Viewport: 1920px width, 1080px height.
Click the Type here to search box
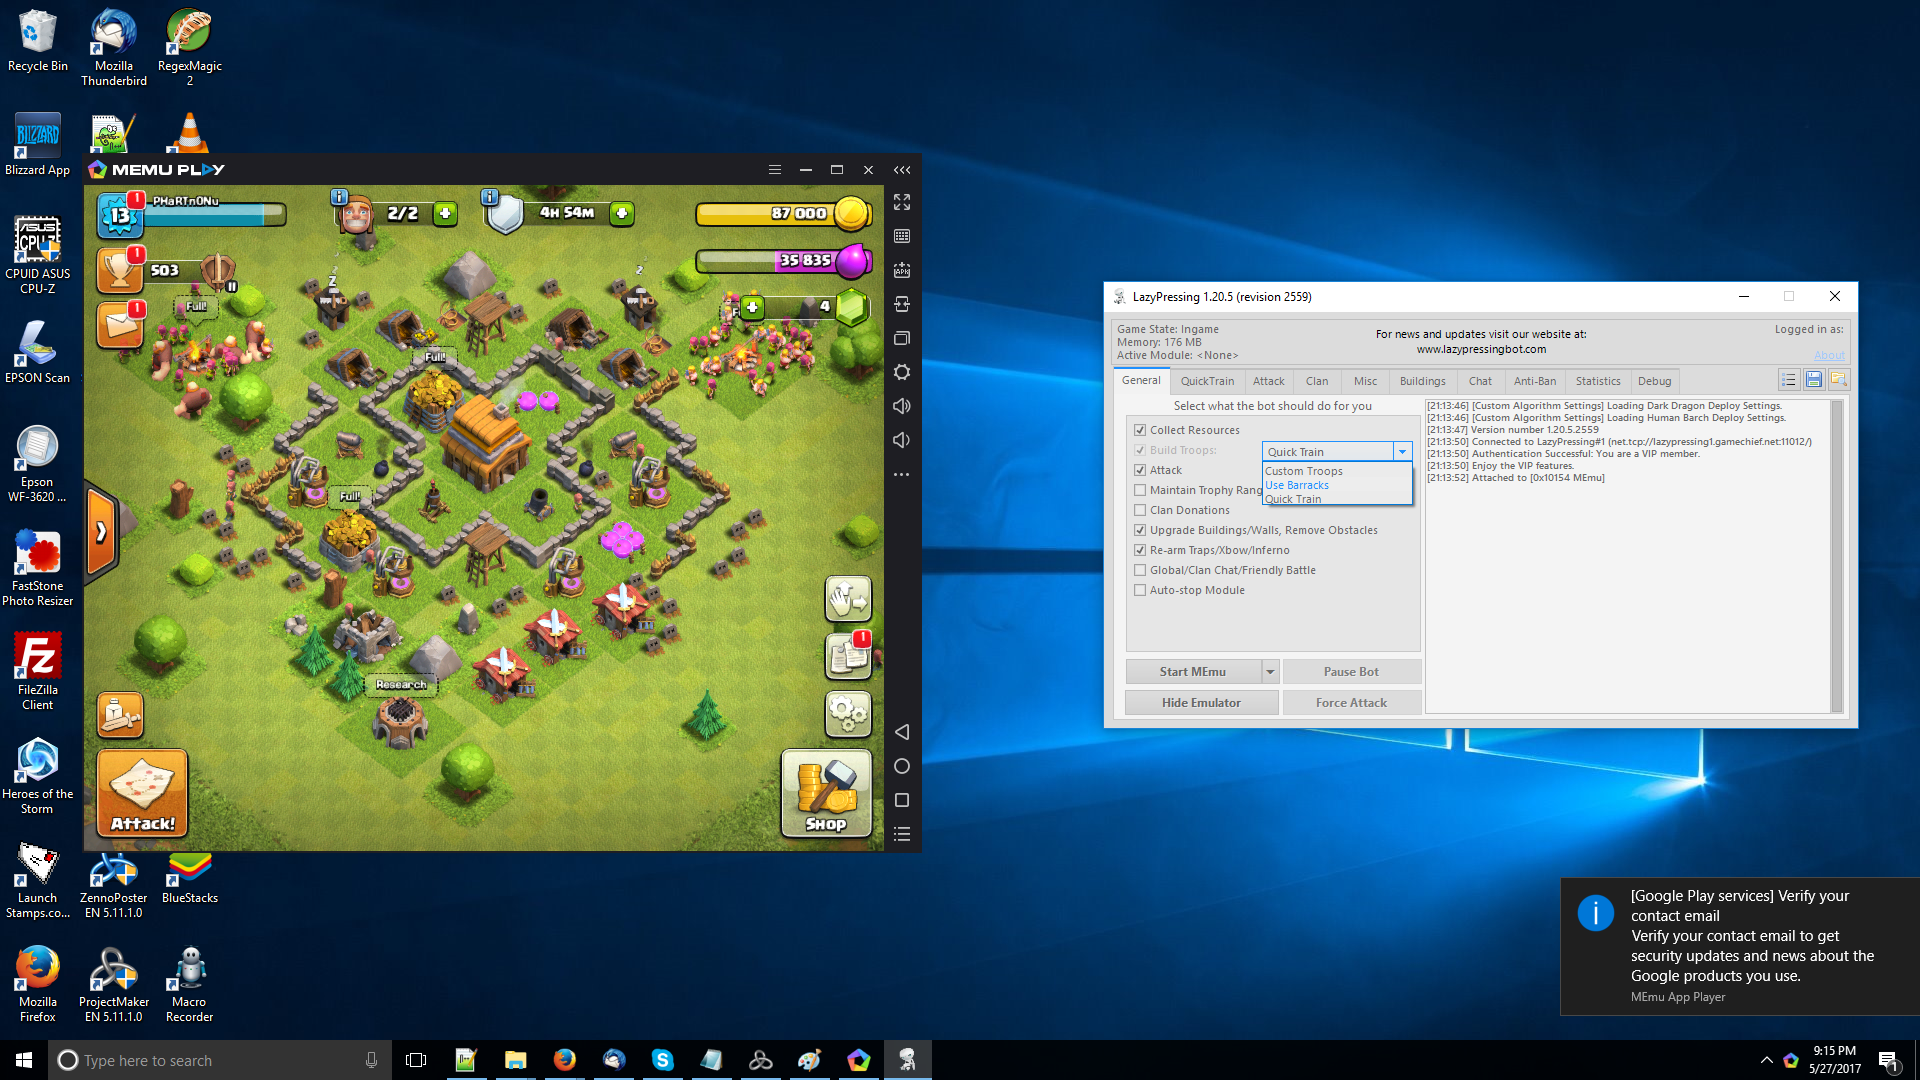(220, 1060)
